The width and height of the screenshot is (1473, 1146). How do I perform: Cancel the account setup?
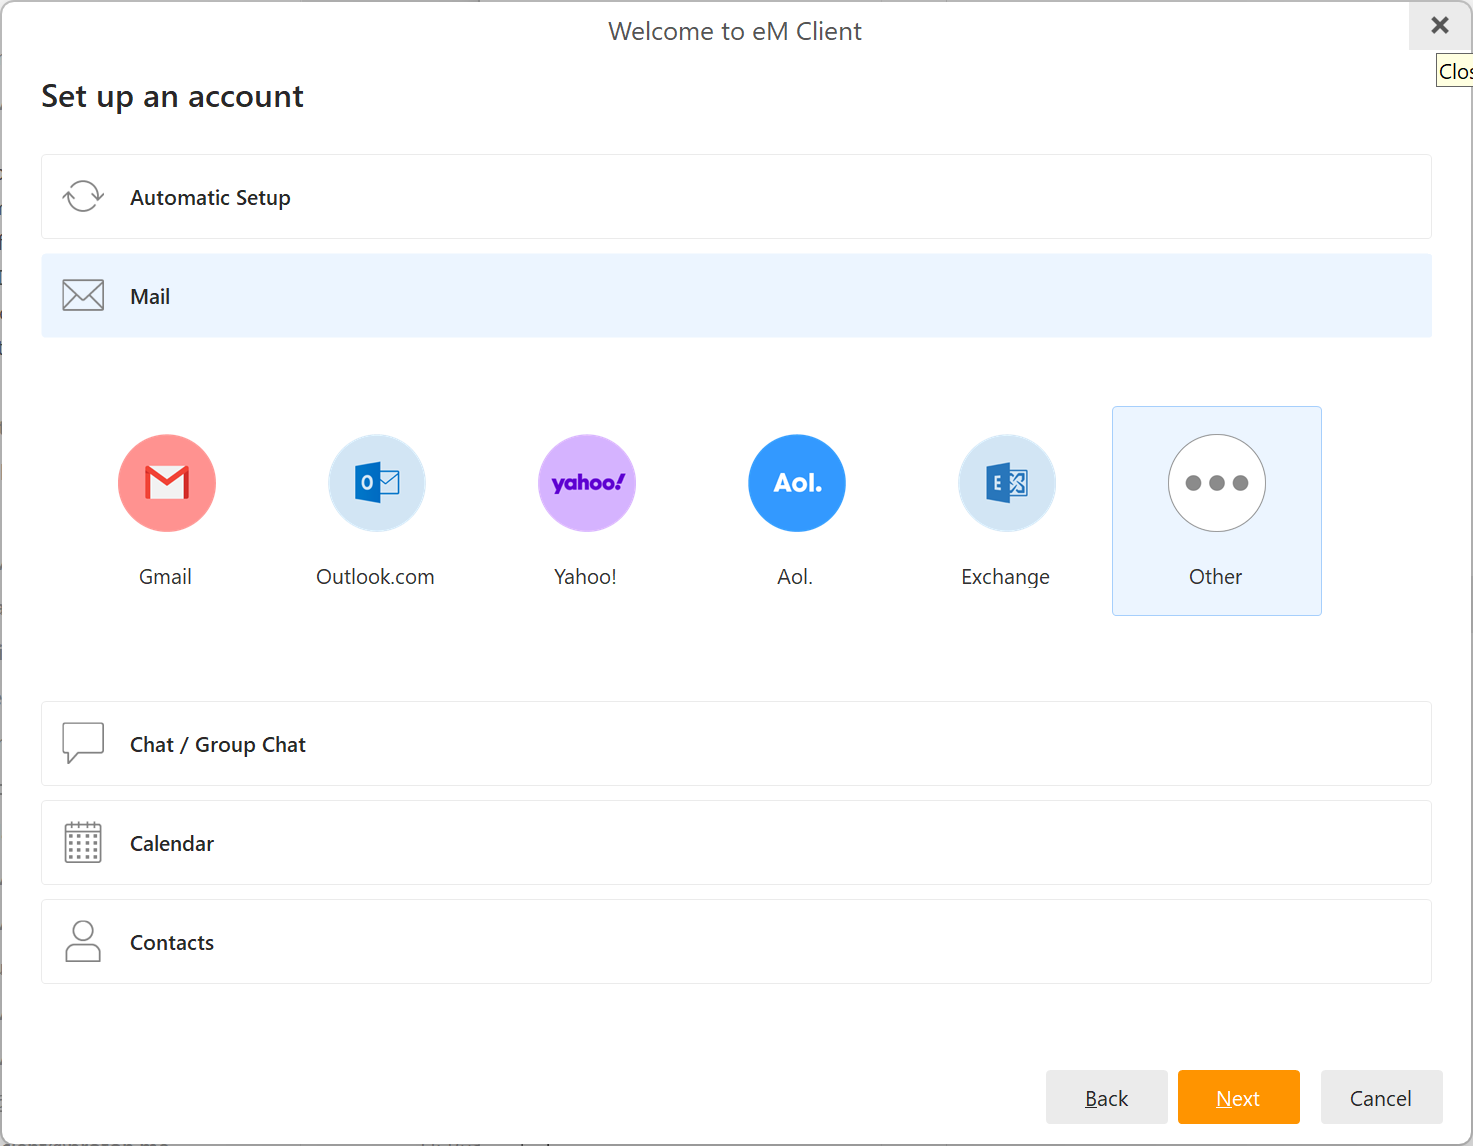click(x=1381, y=1098)
